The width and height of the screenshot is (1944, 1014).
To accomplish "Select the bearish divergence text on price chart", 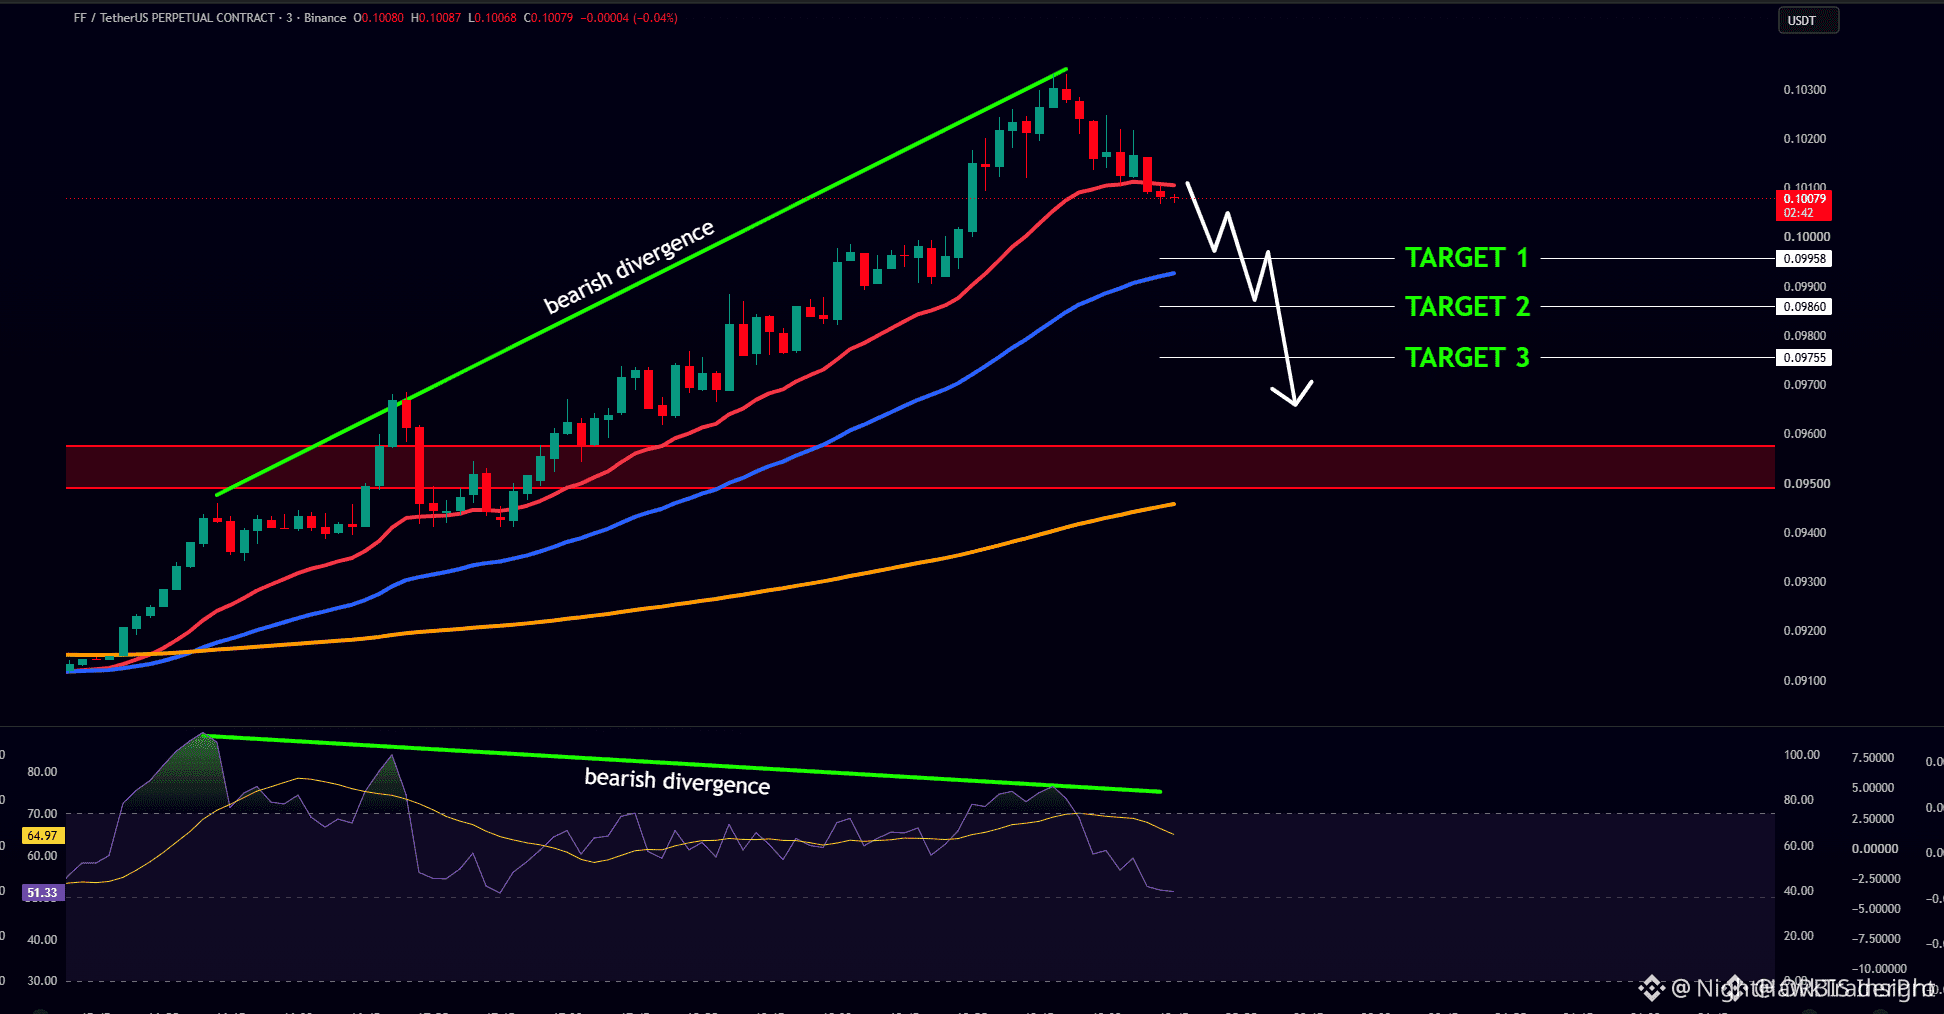I will click(629, 266).
